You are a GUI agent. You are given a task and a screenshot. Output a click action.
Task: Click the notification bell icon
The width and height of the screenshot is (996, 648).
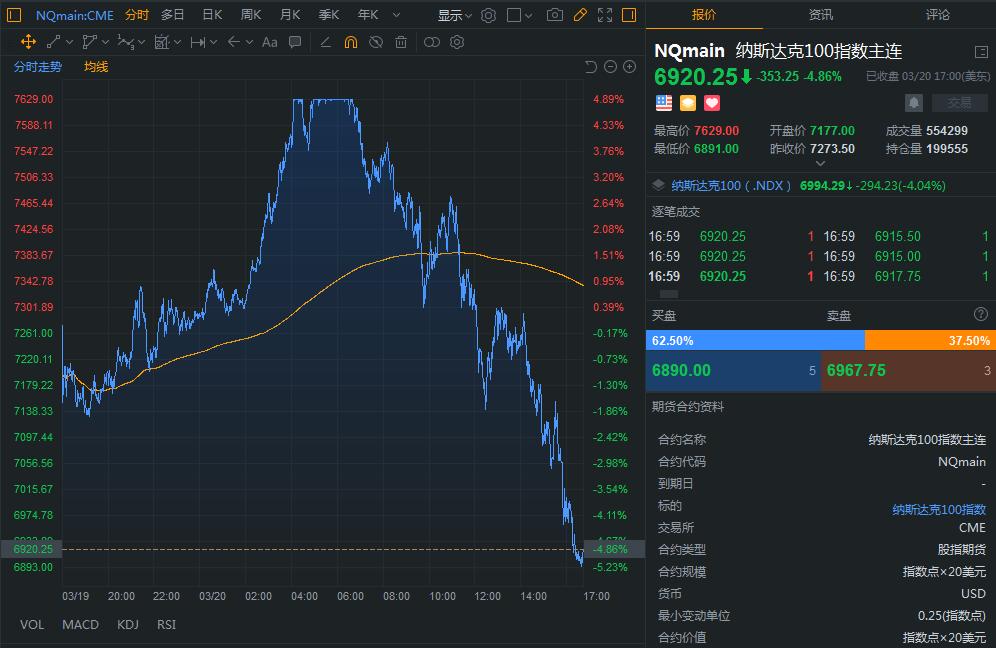913,102
